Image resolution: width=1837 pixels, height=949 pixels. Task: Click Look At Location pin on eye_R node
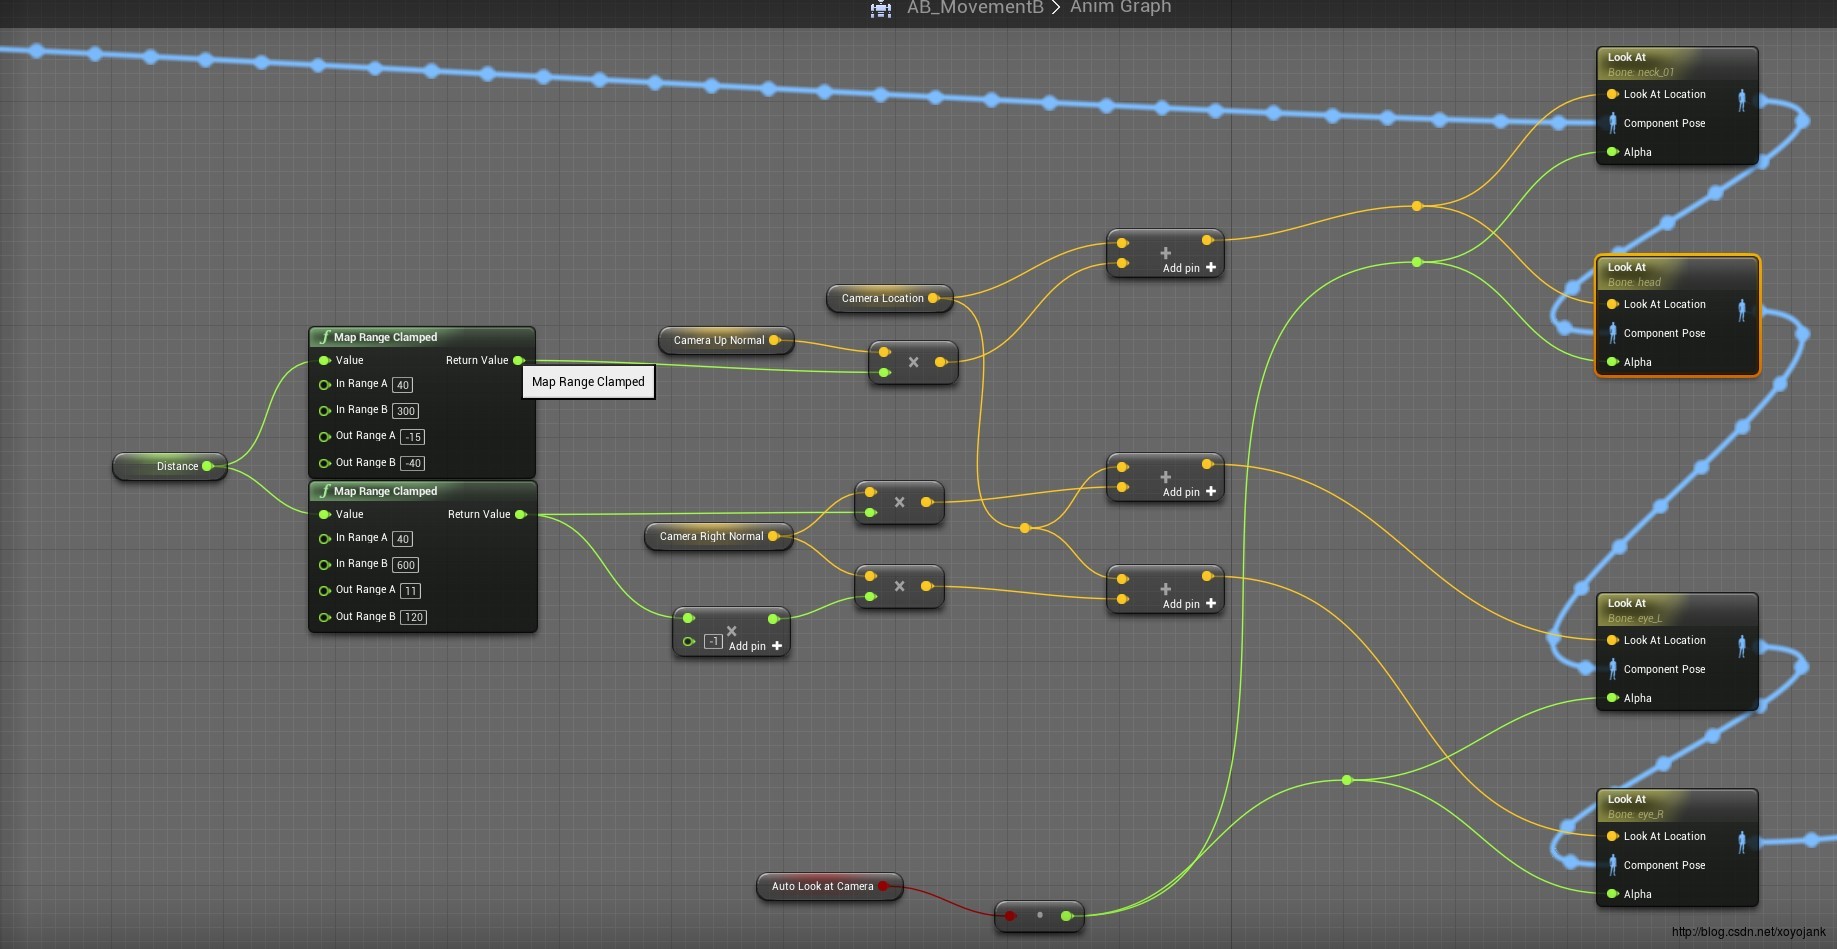(1612, 836)
